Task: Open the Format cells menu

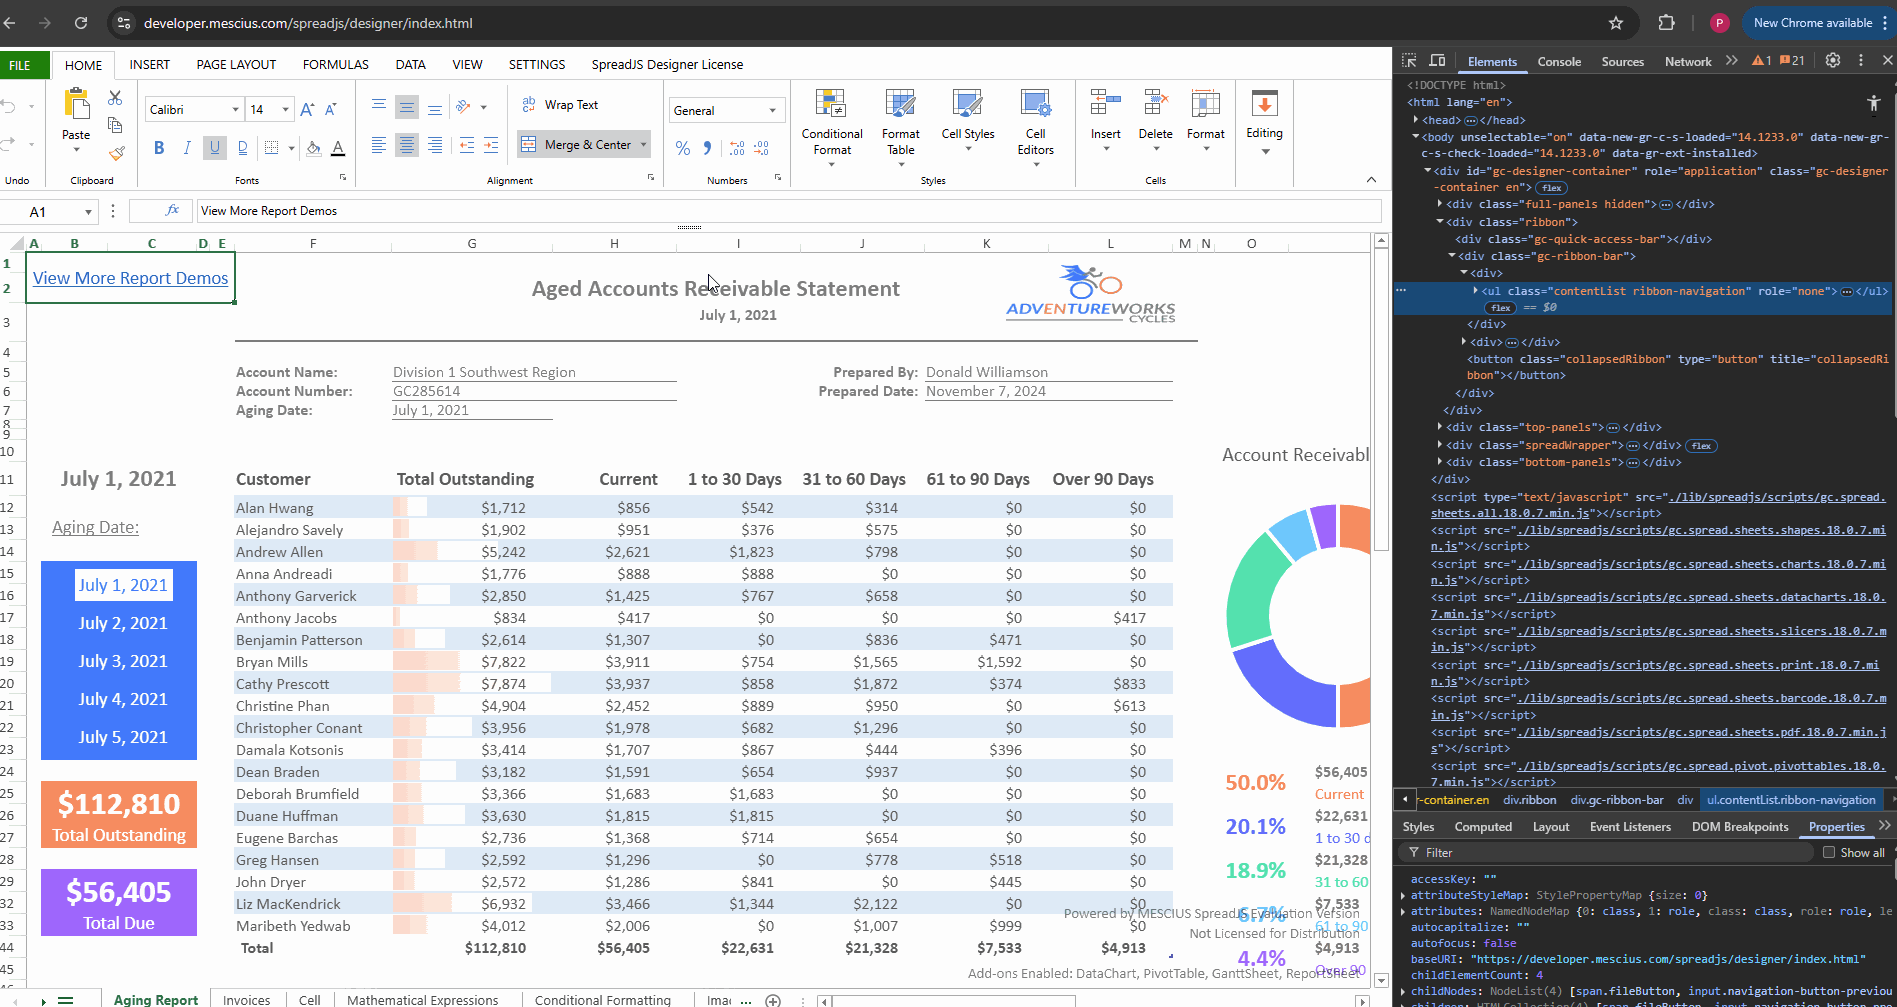Action: 1206,120
